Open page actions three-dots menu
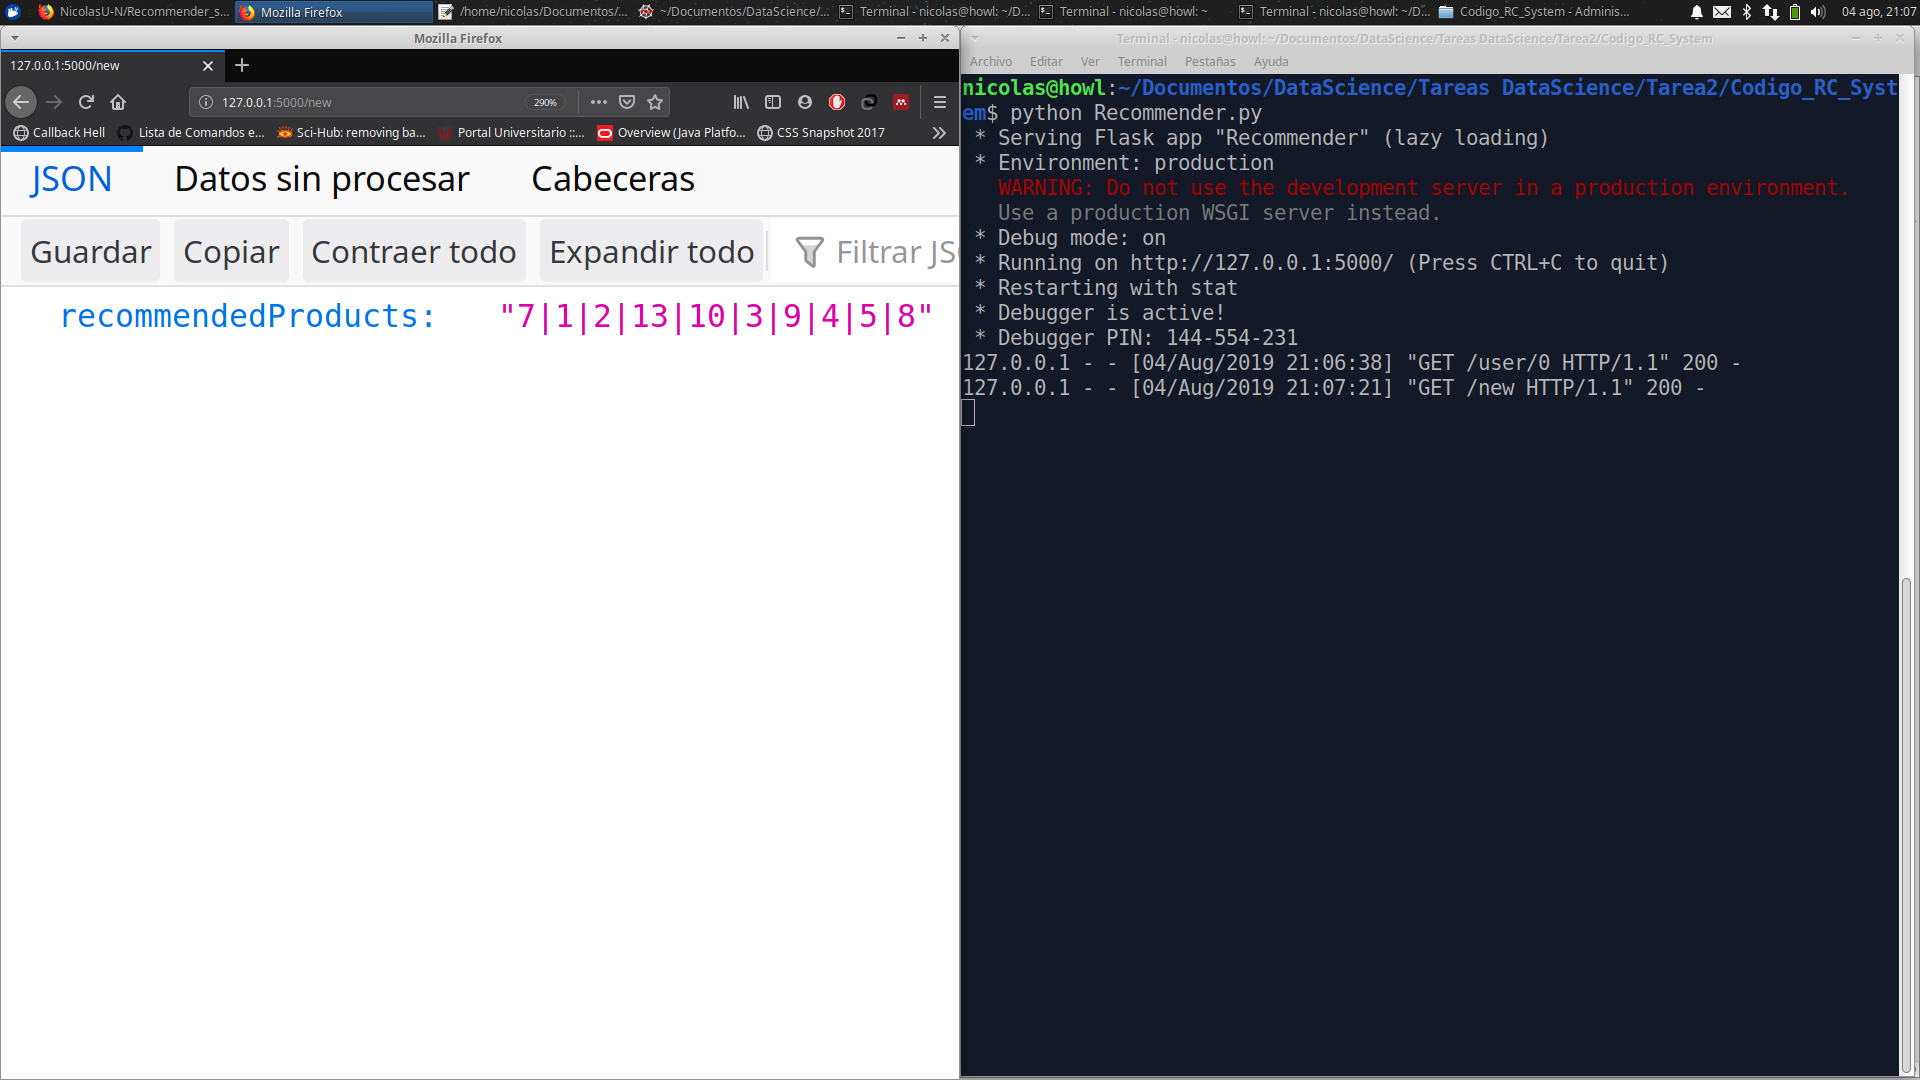 tap(599, 102)
